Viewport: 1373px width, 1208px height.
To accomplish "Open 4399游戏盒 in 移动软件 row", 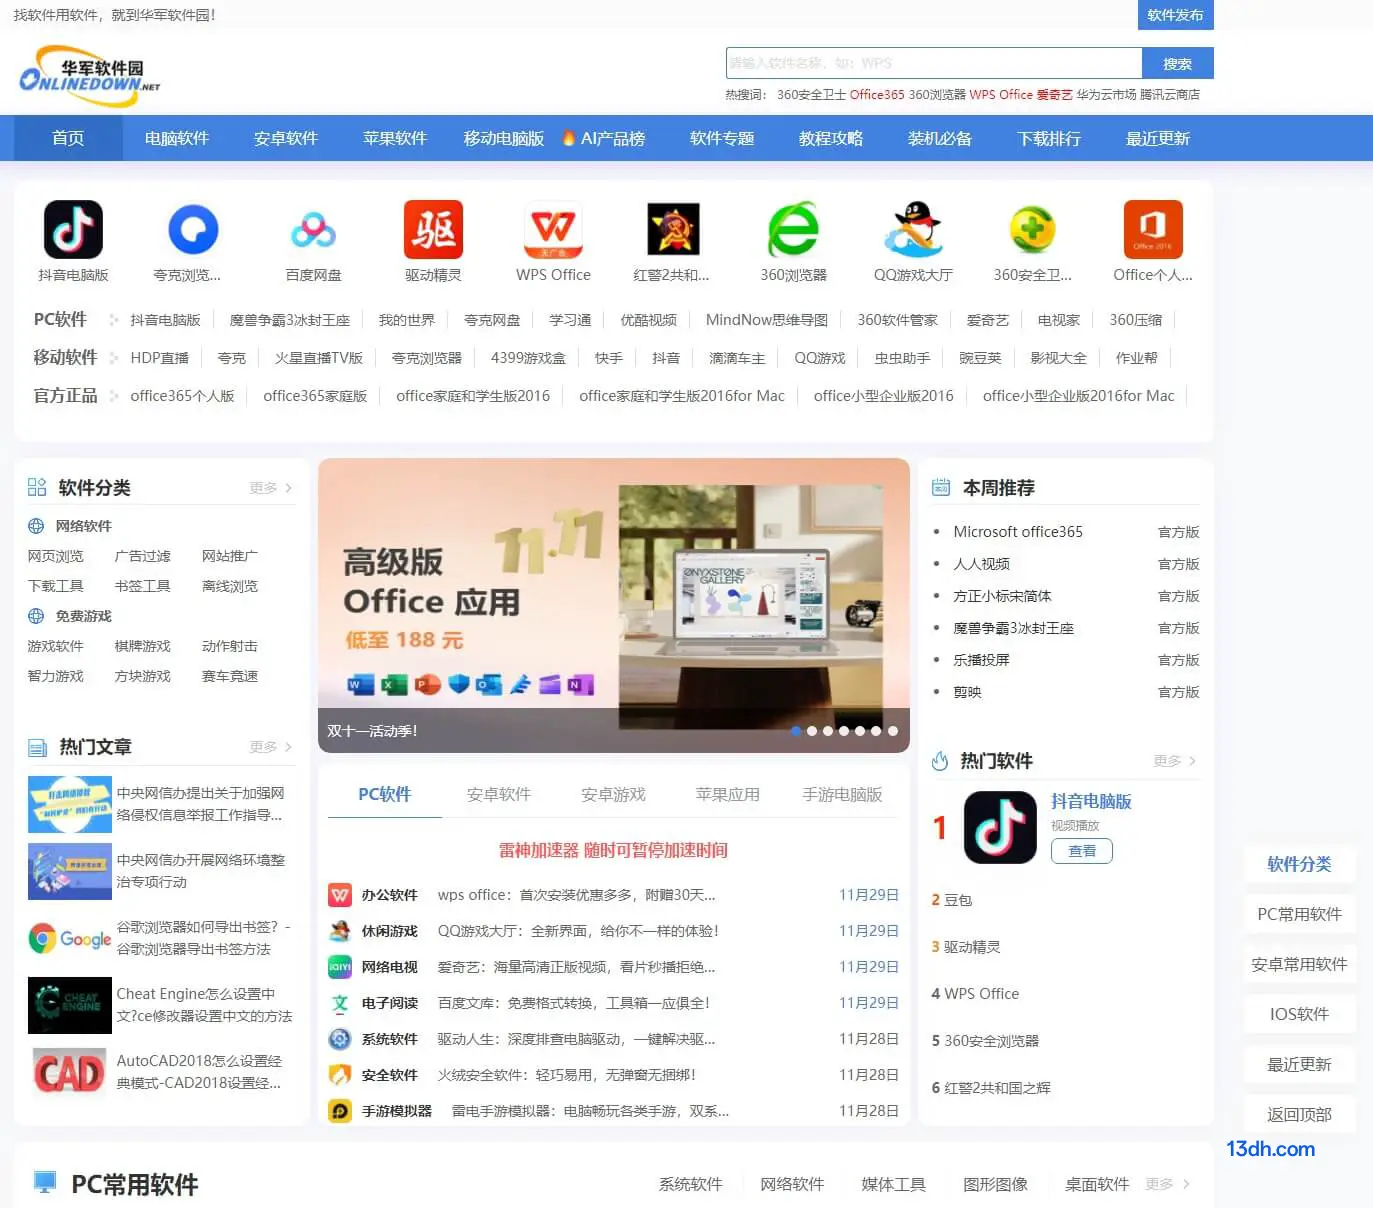I will coord(528,358).
